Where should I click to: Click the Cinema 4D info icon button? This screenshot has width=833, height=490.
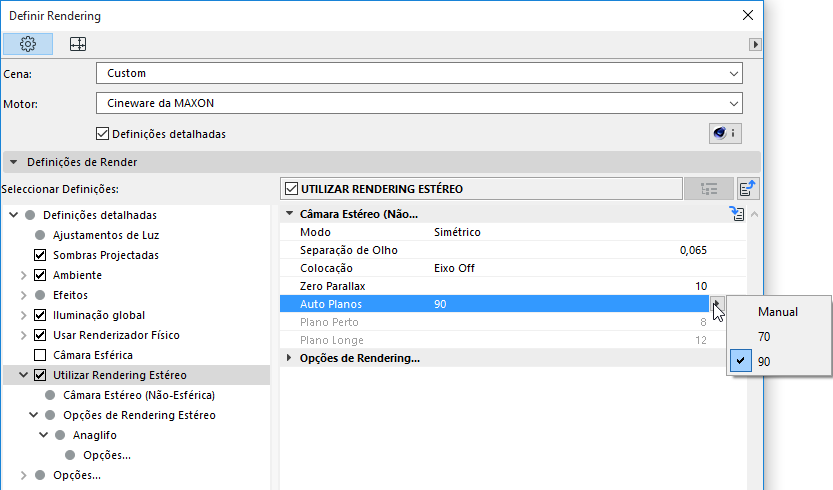tap(725, 133)
